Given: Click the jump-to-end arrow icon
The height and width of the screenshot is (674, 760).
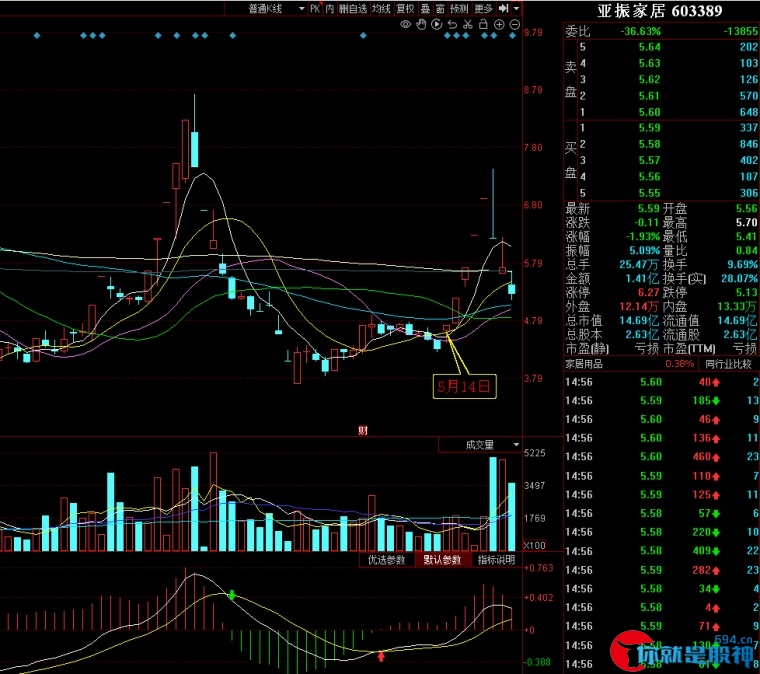Looking at the screenshot, I should coord(504,8).
